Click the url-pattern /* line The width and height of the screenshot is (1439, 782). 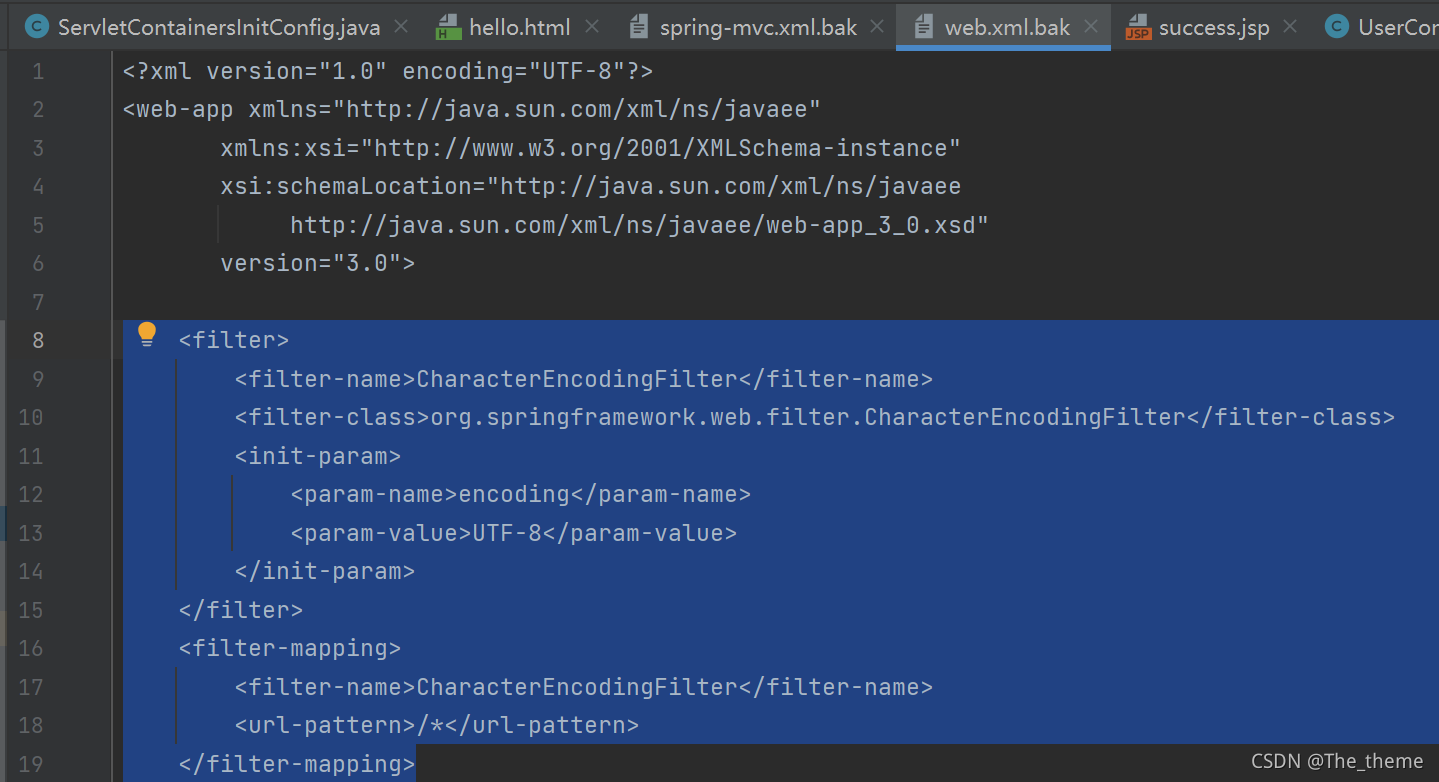click(x=437, y=725)
